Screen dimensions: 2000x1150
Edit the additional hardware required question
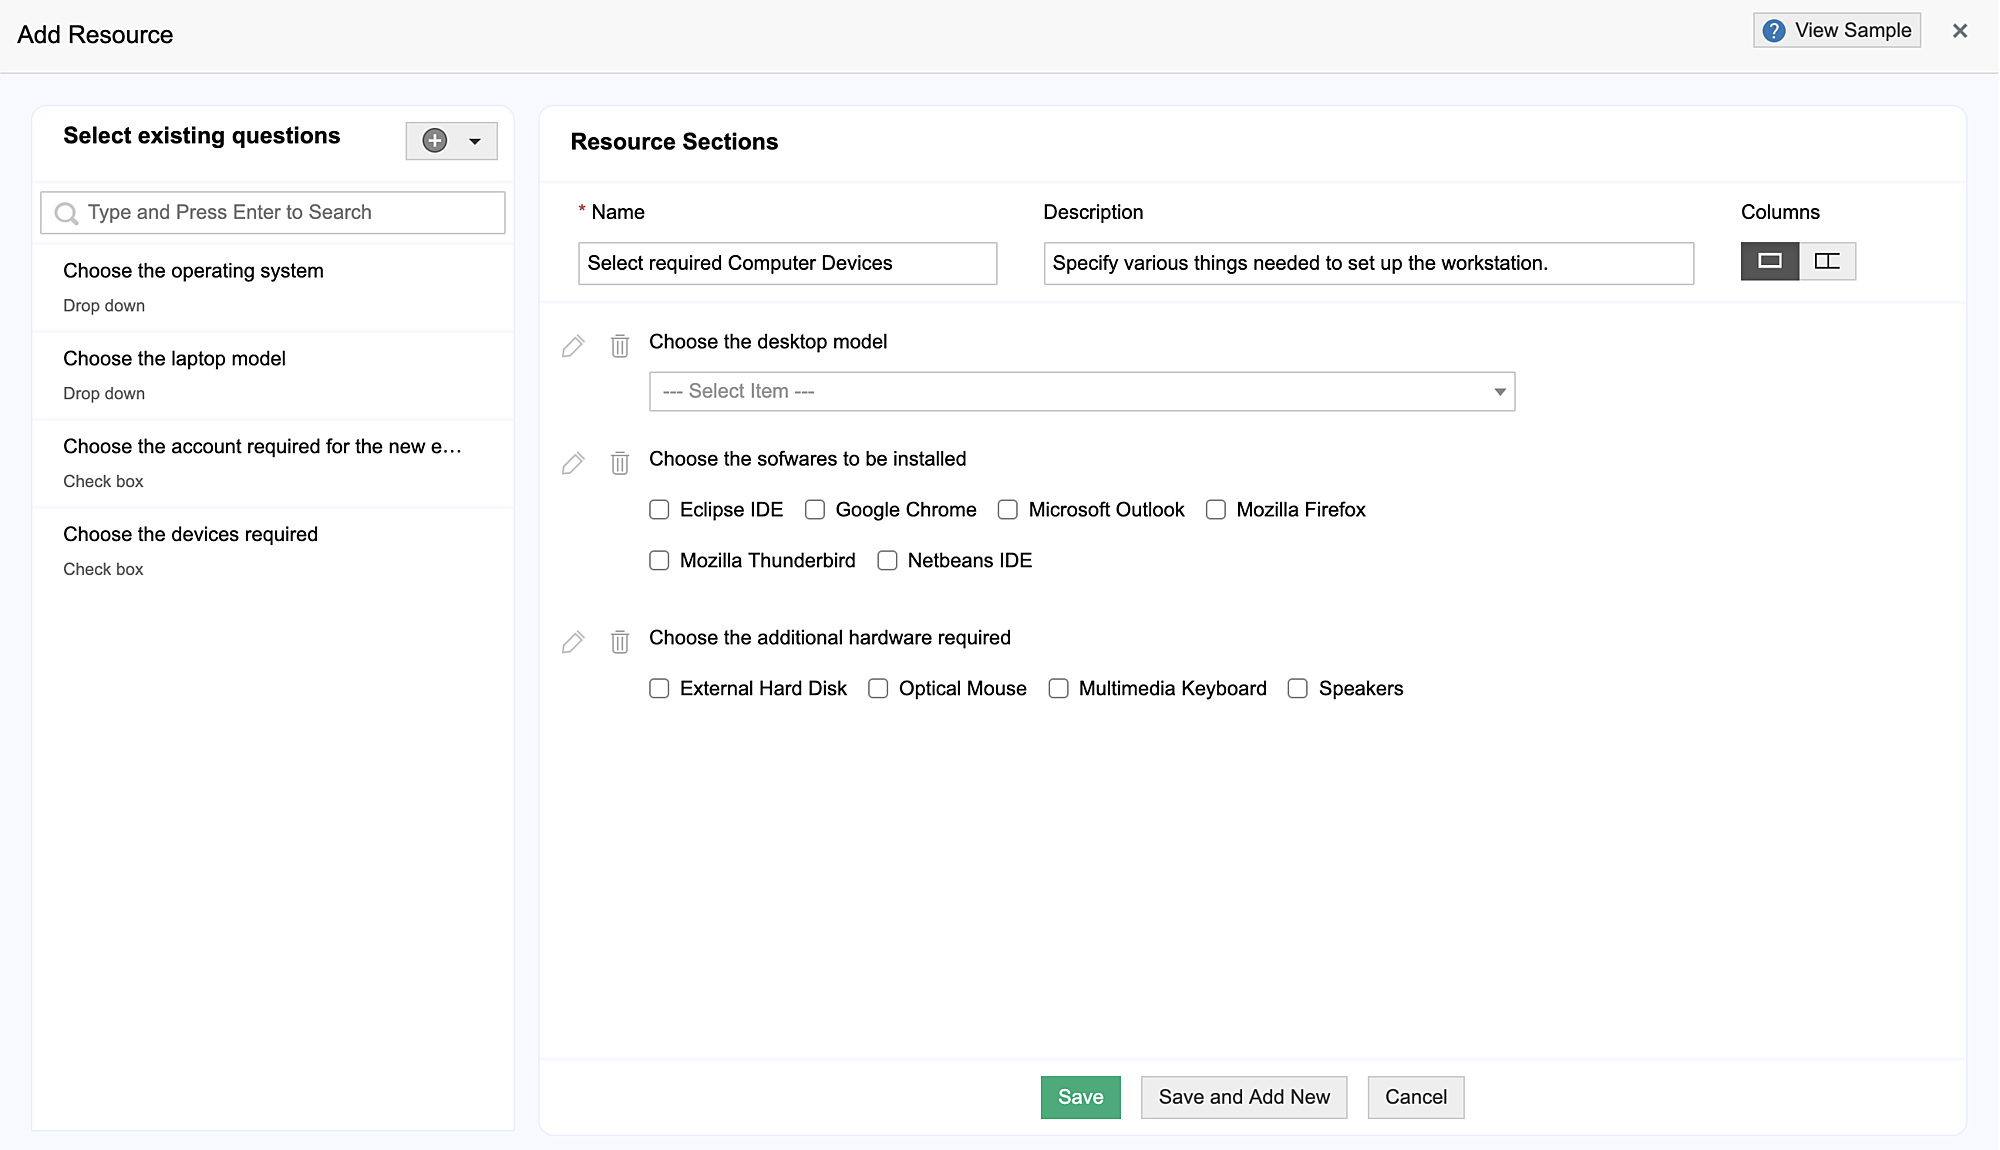[573, 642]
